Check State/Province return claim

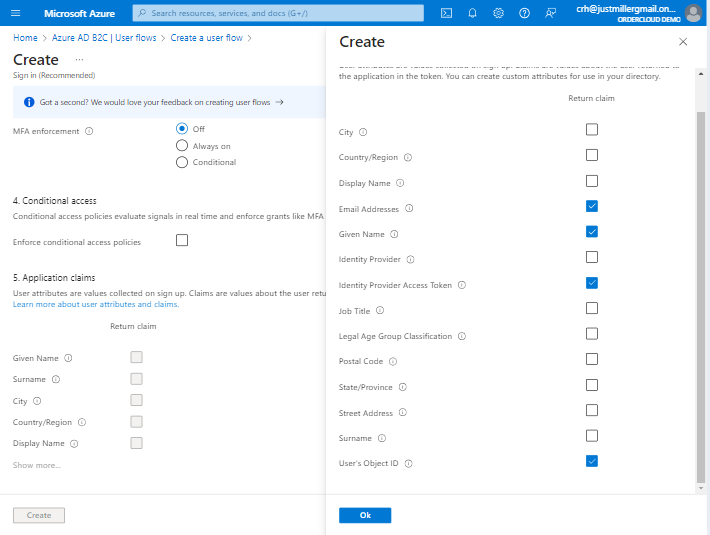[x=592, y=385]
